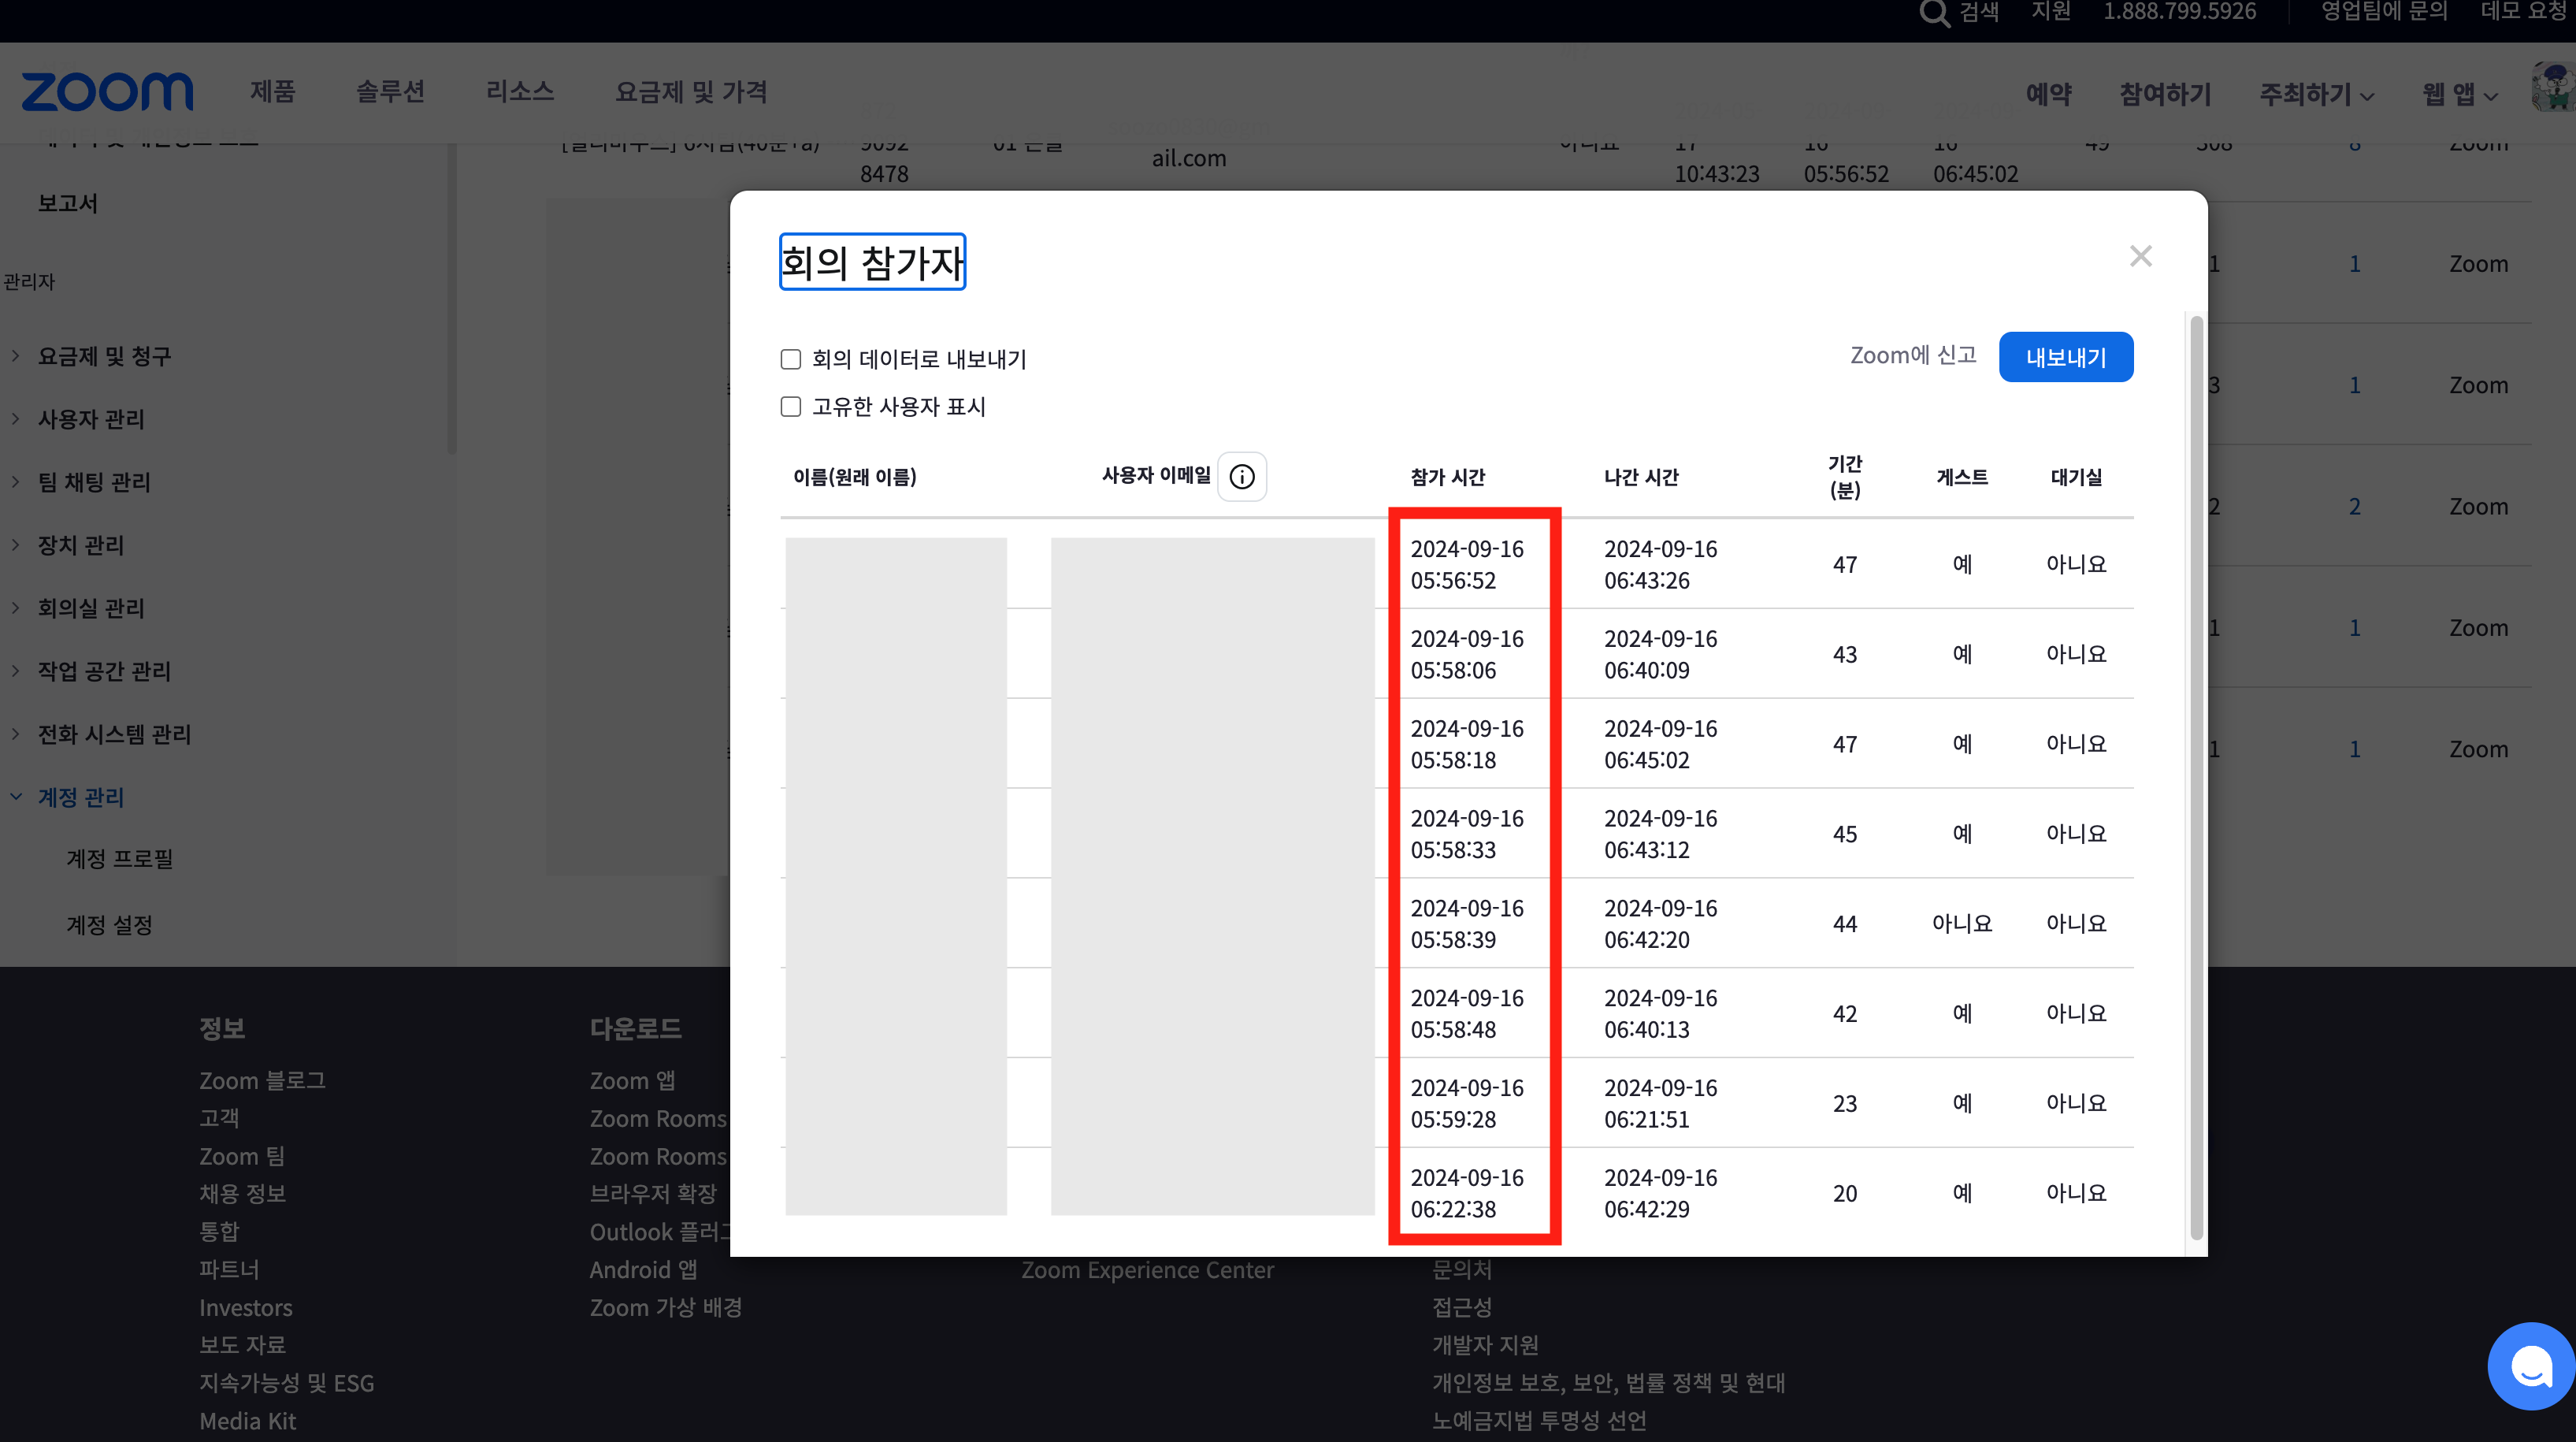Click the email info icon in header
The image size is (2576, 1442).
pos(1242,477)
